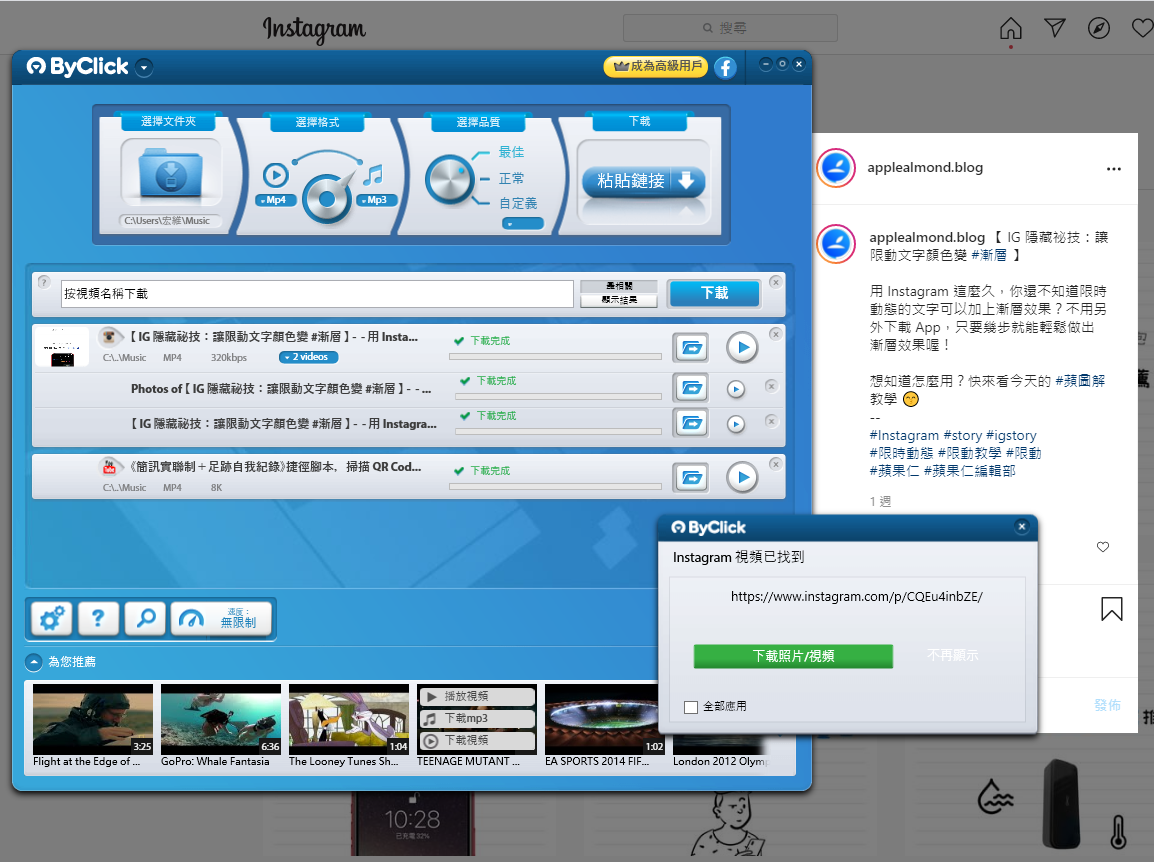This screenshot has width=1154, height=862.
Task: Open the ByClick logo dropdown menu
Action: pyautogui.click(x=144, y=68)
